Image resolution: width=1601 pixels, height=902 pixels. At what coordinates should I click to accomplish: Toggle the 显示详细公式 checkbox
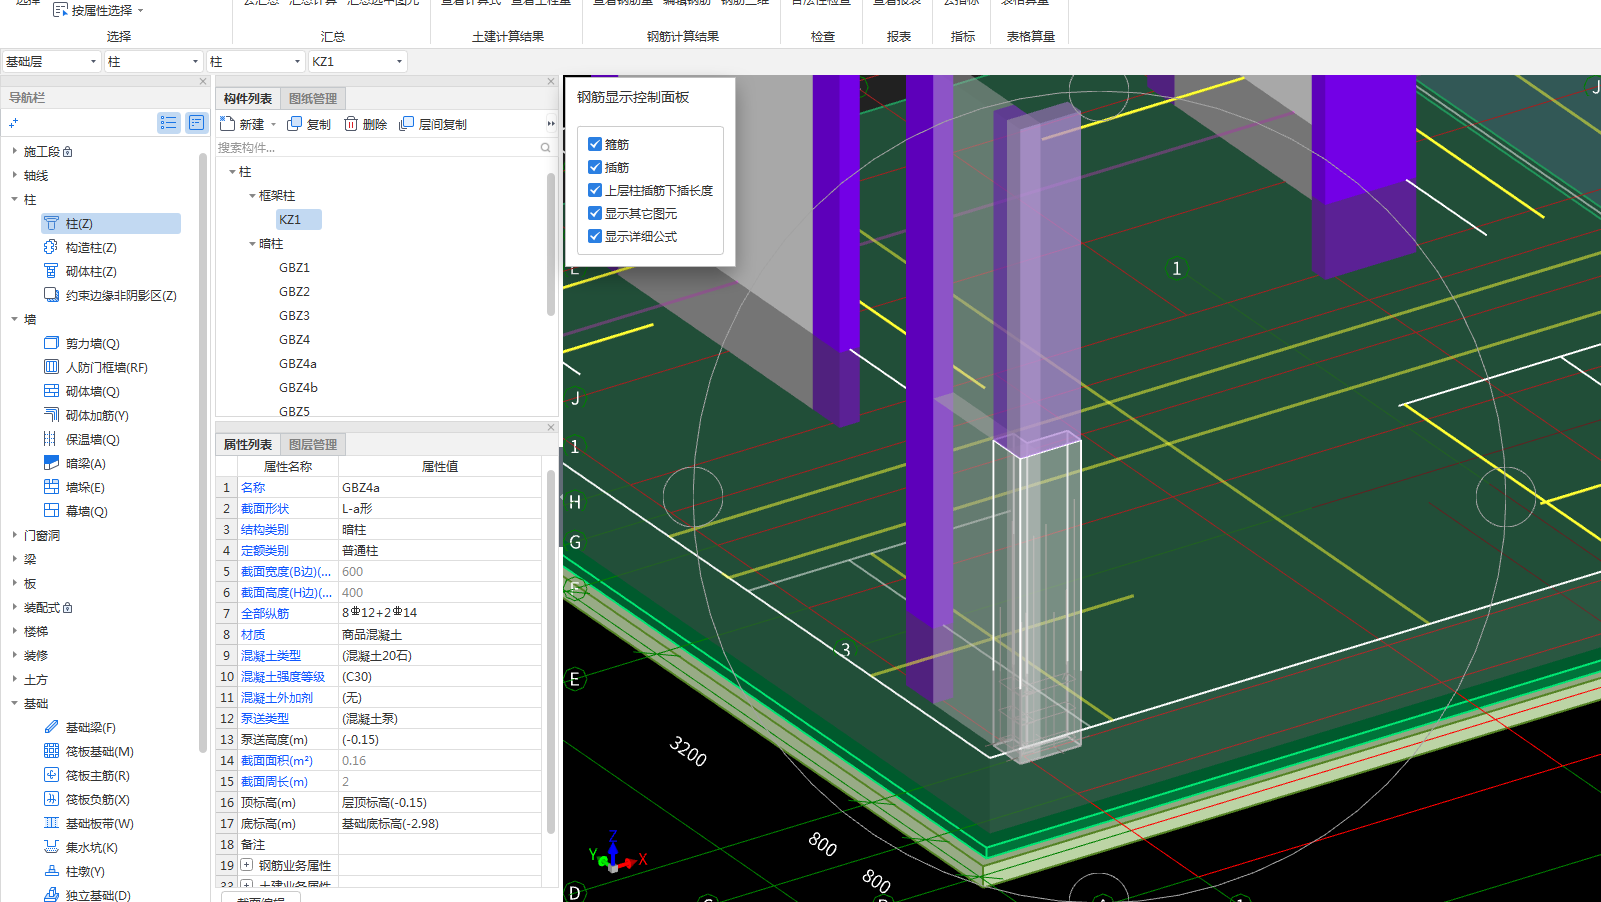(x=595, y=236)
